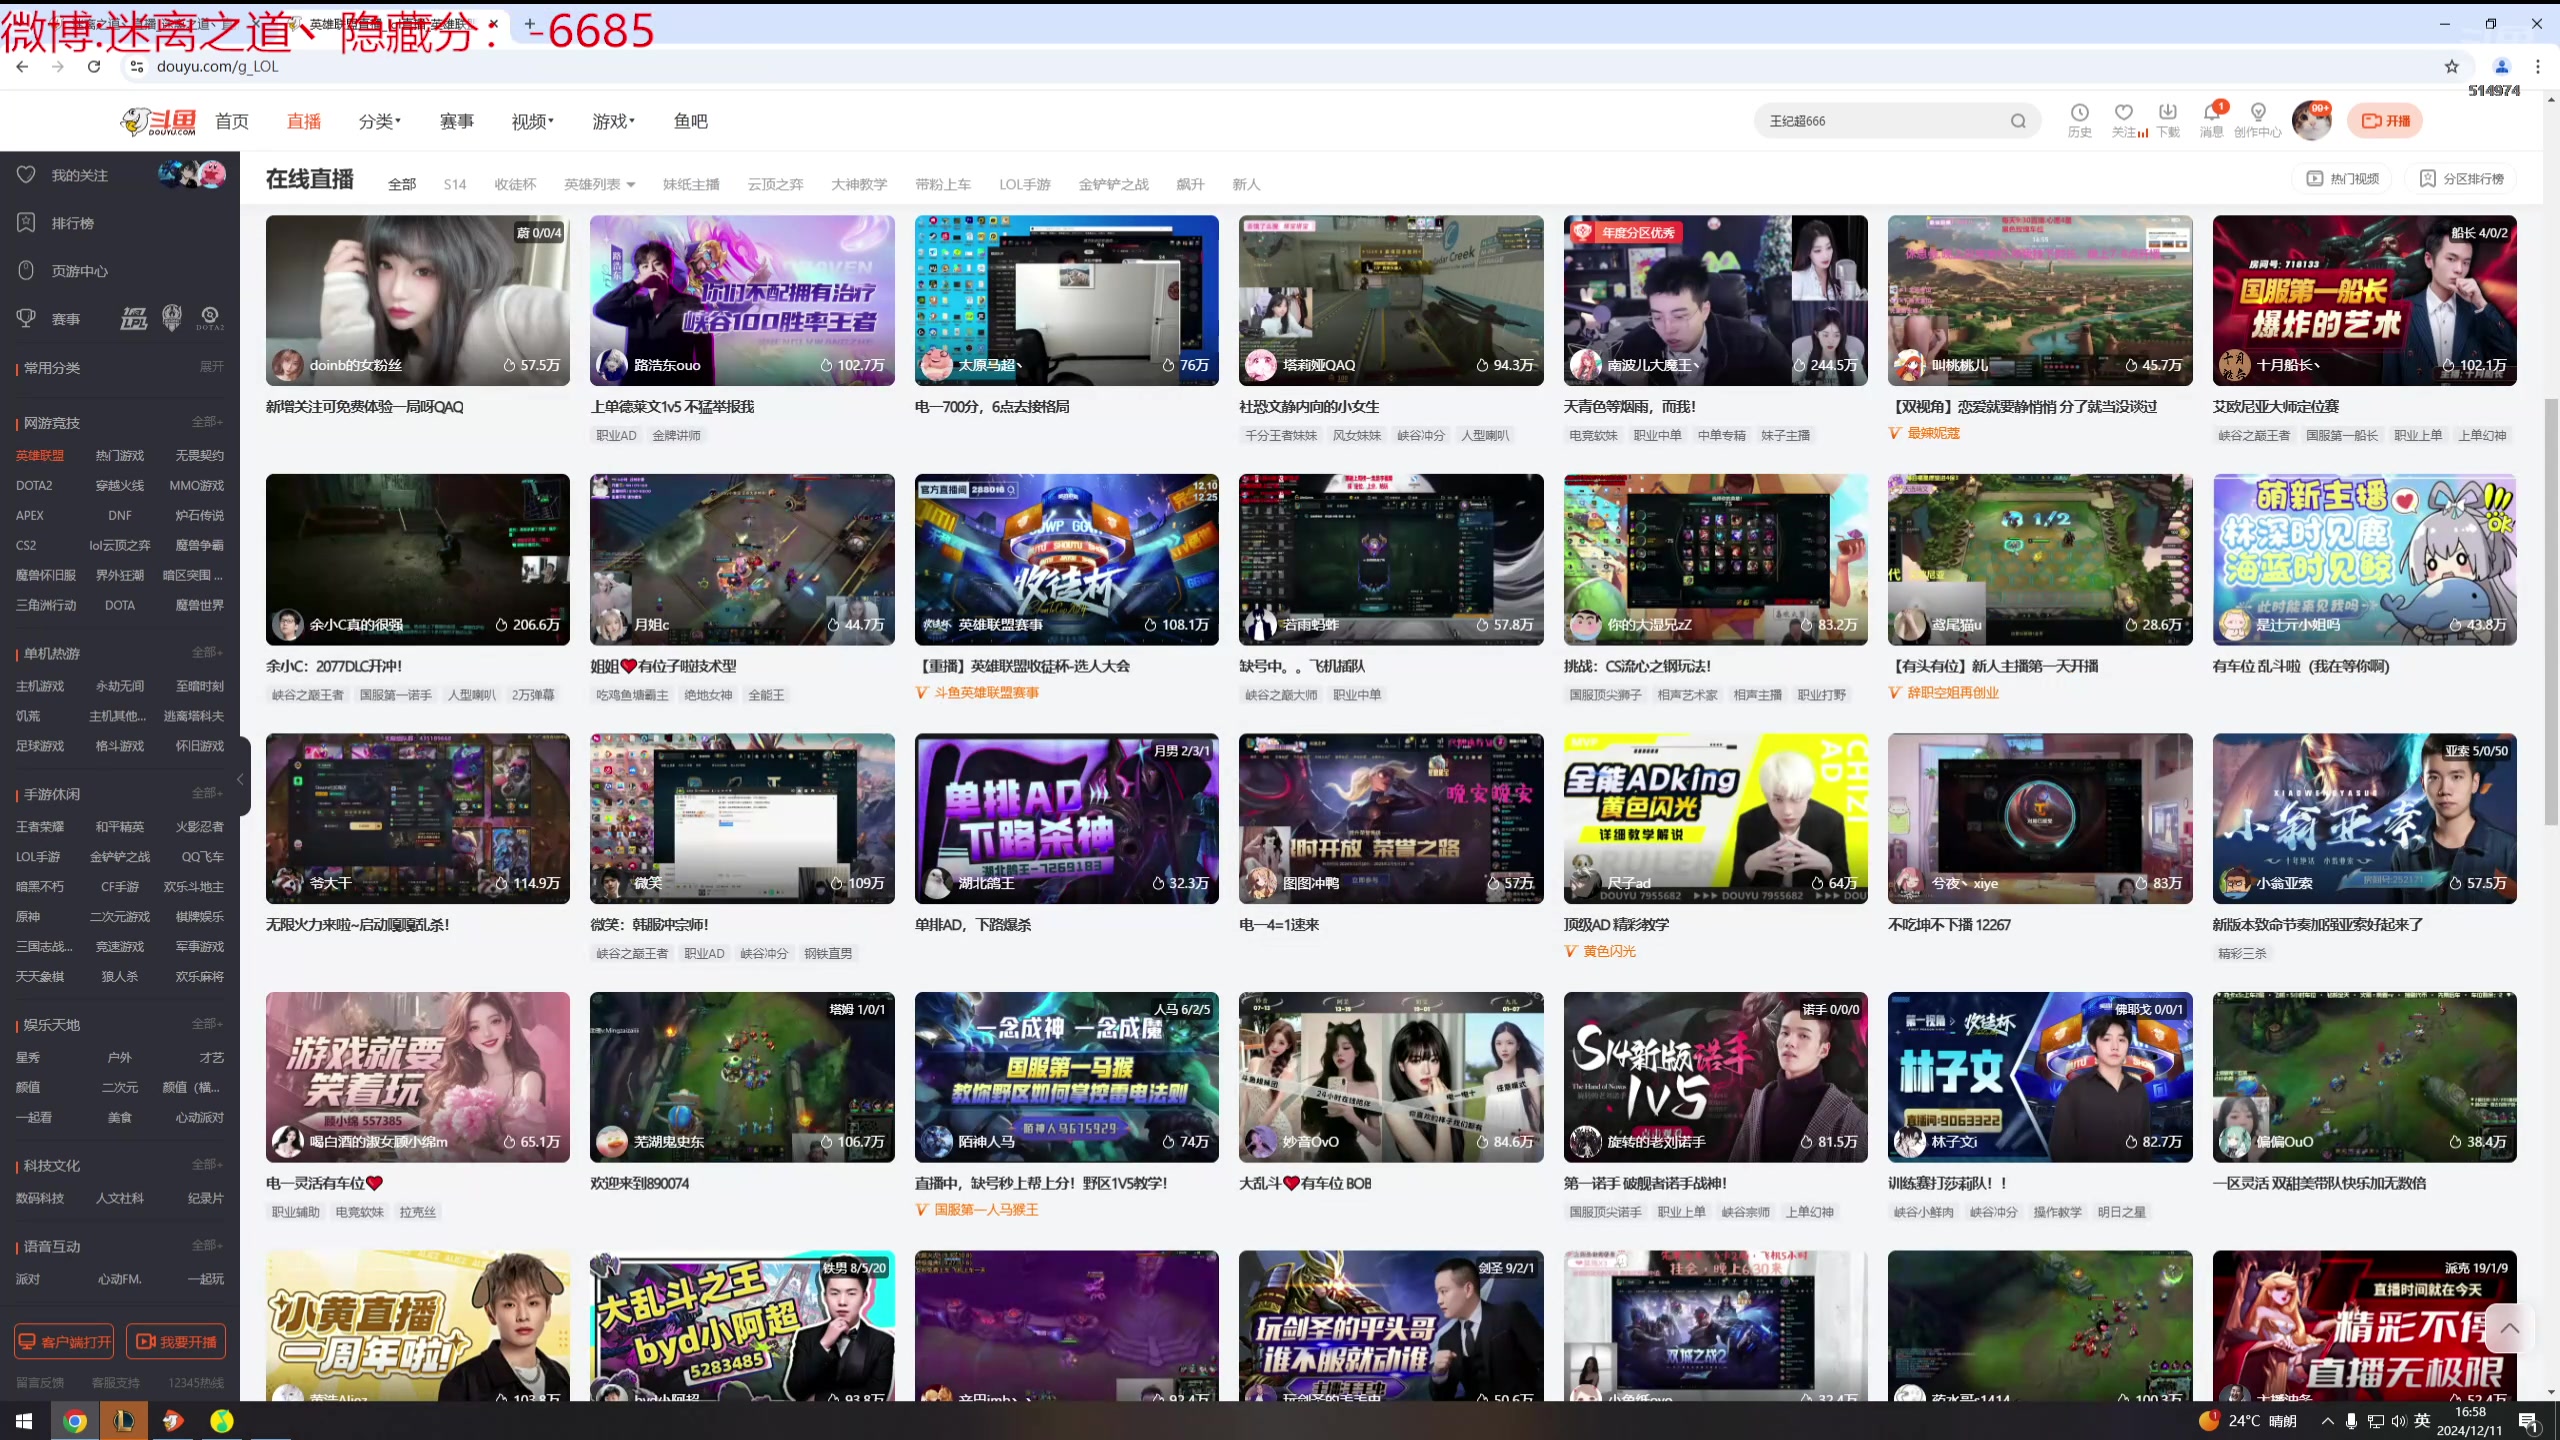
Task: Click Chrome icon in taskbar
Action: tap(74, 1420)
